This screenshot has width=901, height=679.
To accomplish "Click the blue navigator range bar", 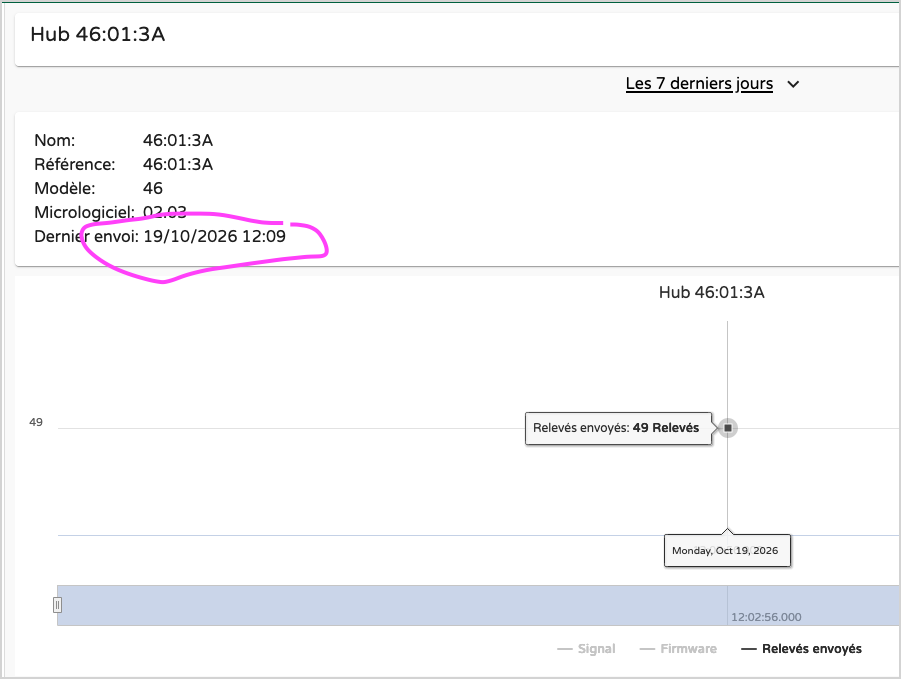I will pyautogui.click(x=478, y=605).
